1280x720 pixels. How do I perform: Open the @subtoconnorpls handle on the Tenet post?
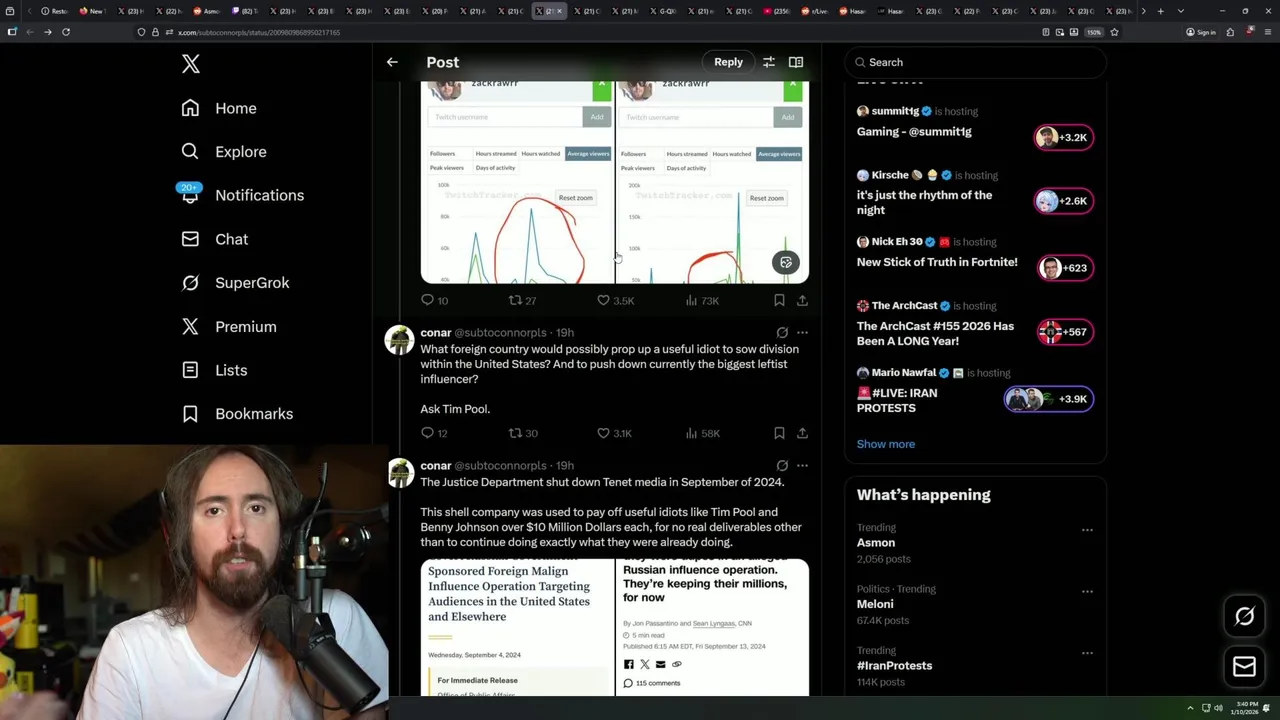[500, 466]
